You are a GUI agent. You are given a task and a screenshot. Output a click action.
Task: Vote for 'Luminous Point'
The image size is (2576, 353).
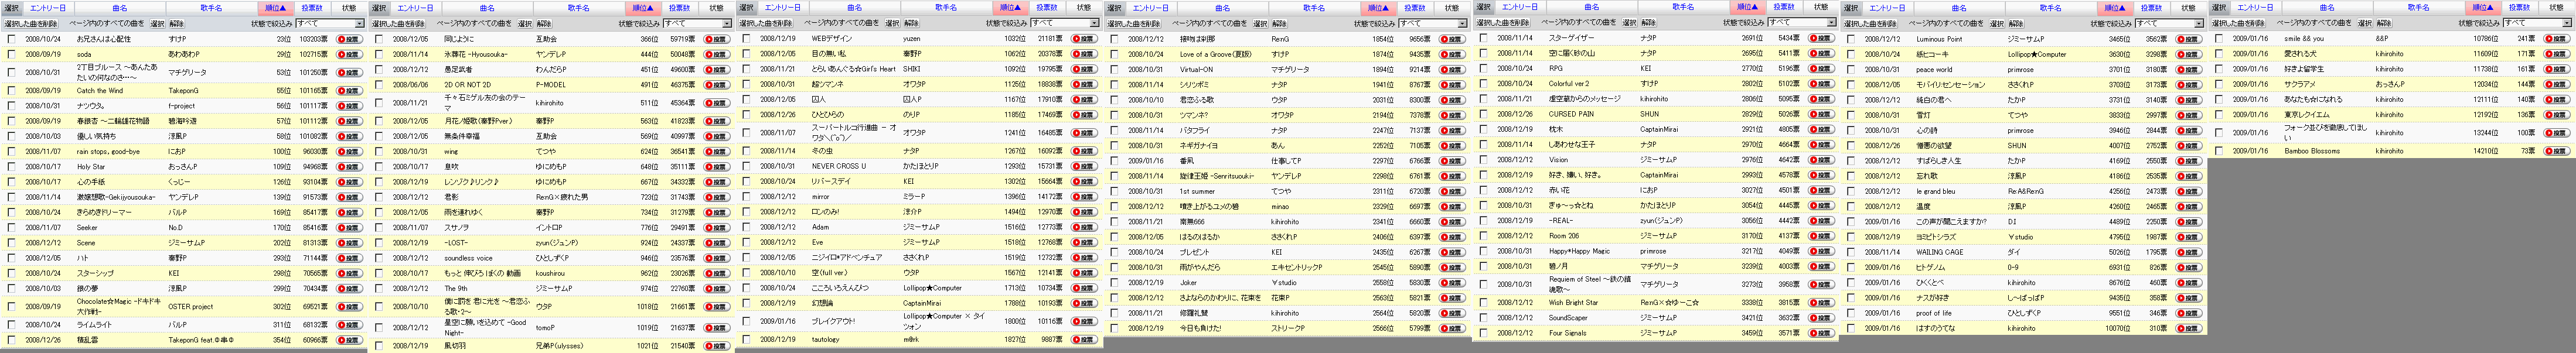pos(2189,39)
